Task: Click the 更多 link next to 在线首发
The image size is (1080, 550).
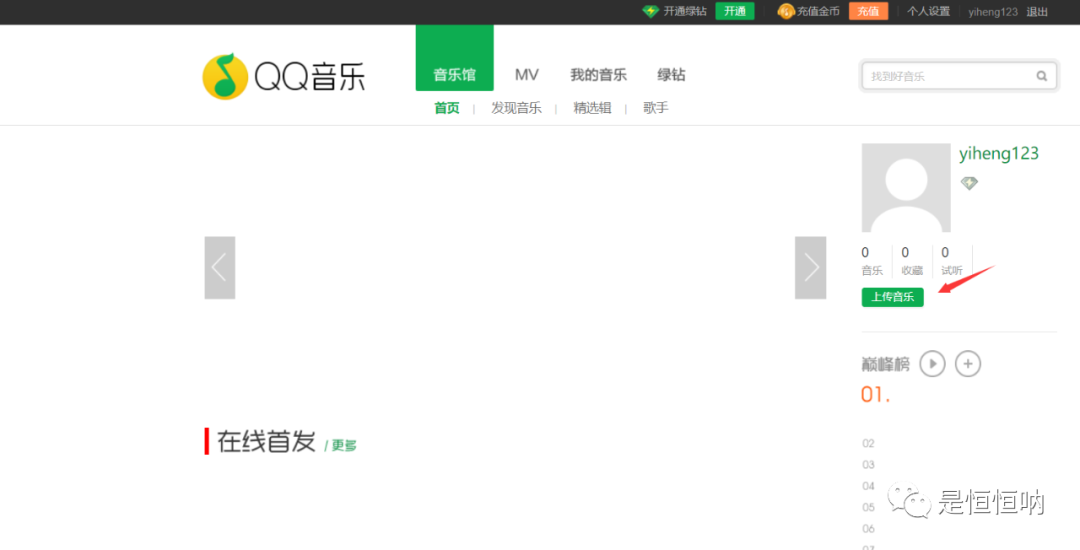Action: [x=344, y=445]
